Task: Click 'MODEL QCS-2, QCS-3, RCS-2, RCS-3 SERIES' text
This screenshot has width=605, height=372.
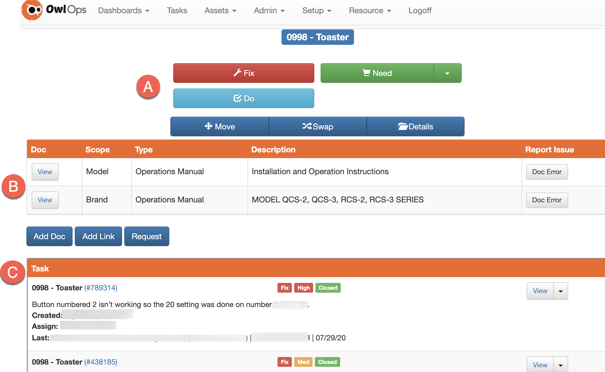Action: pyautogui.click(x=338, y=200)
